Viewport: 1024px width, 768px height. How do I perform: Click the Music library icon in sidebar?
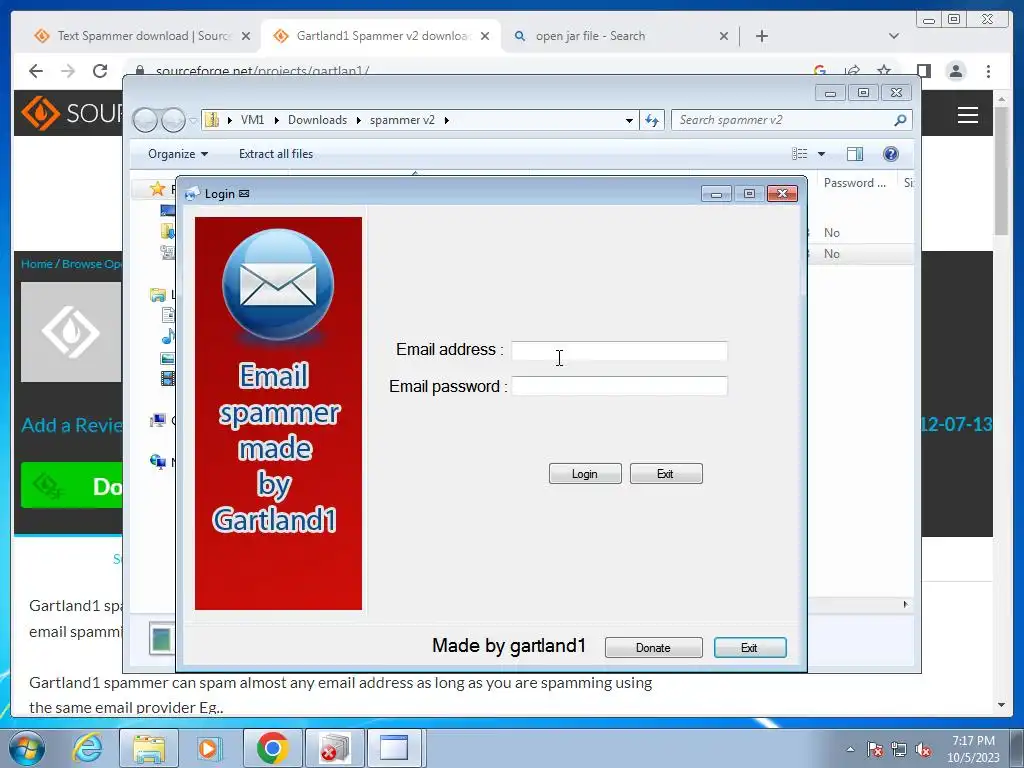(168, 337)
